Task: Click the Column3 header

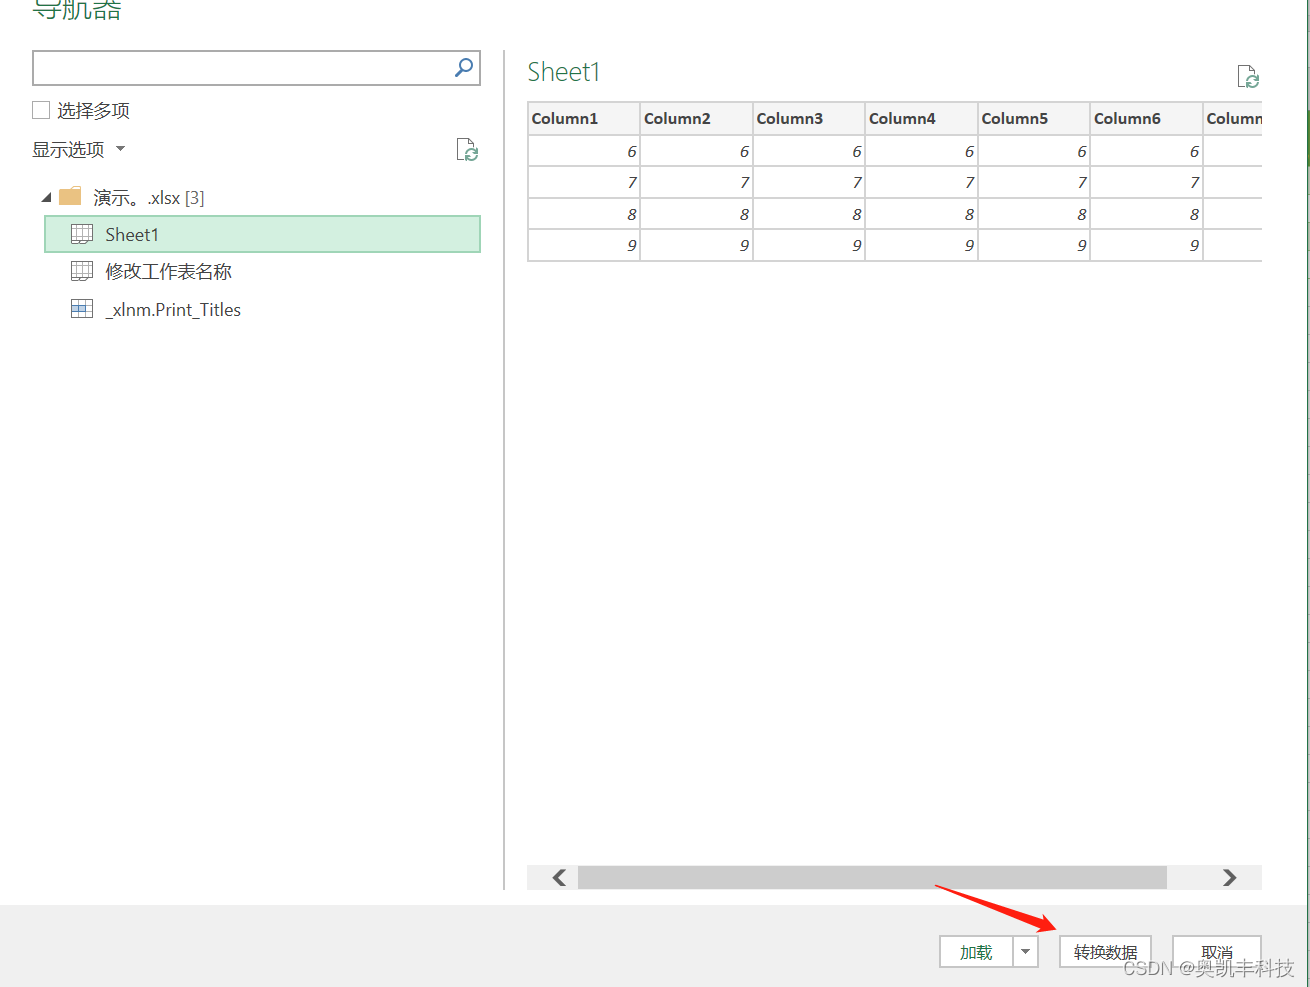Action: [x=809, y=118]
